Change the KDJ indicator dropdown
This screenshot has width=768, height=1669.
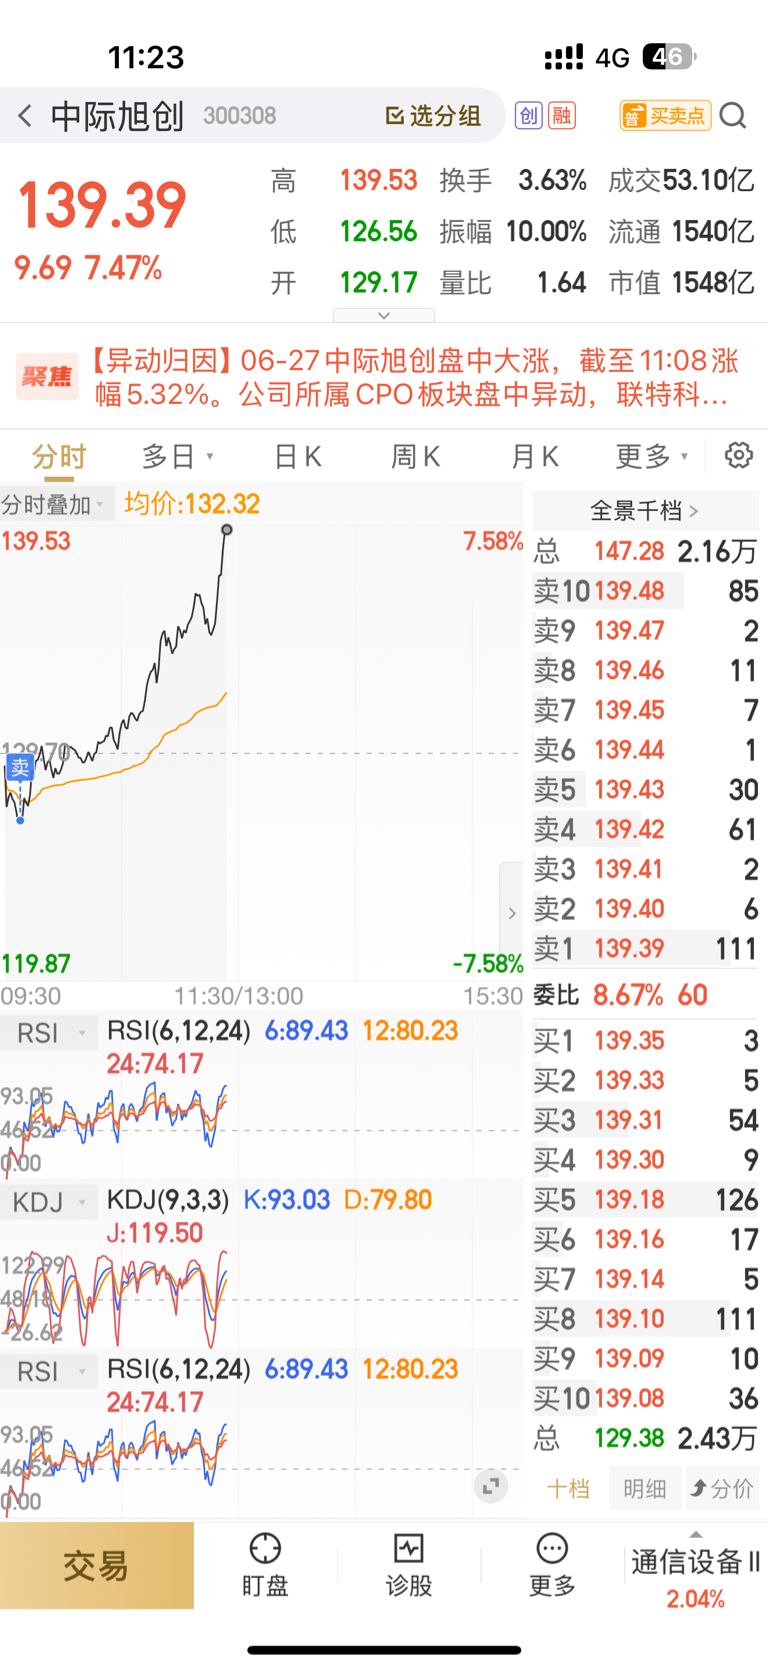pyautogui.click(x=48, y=1201)
